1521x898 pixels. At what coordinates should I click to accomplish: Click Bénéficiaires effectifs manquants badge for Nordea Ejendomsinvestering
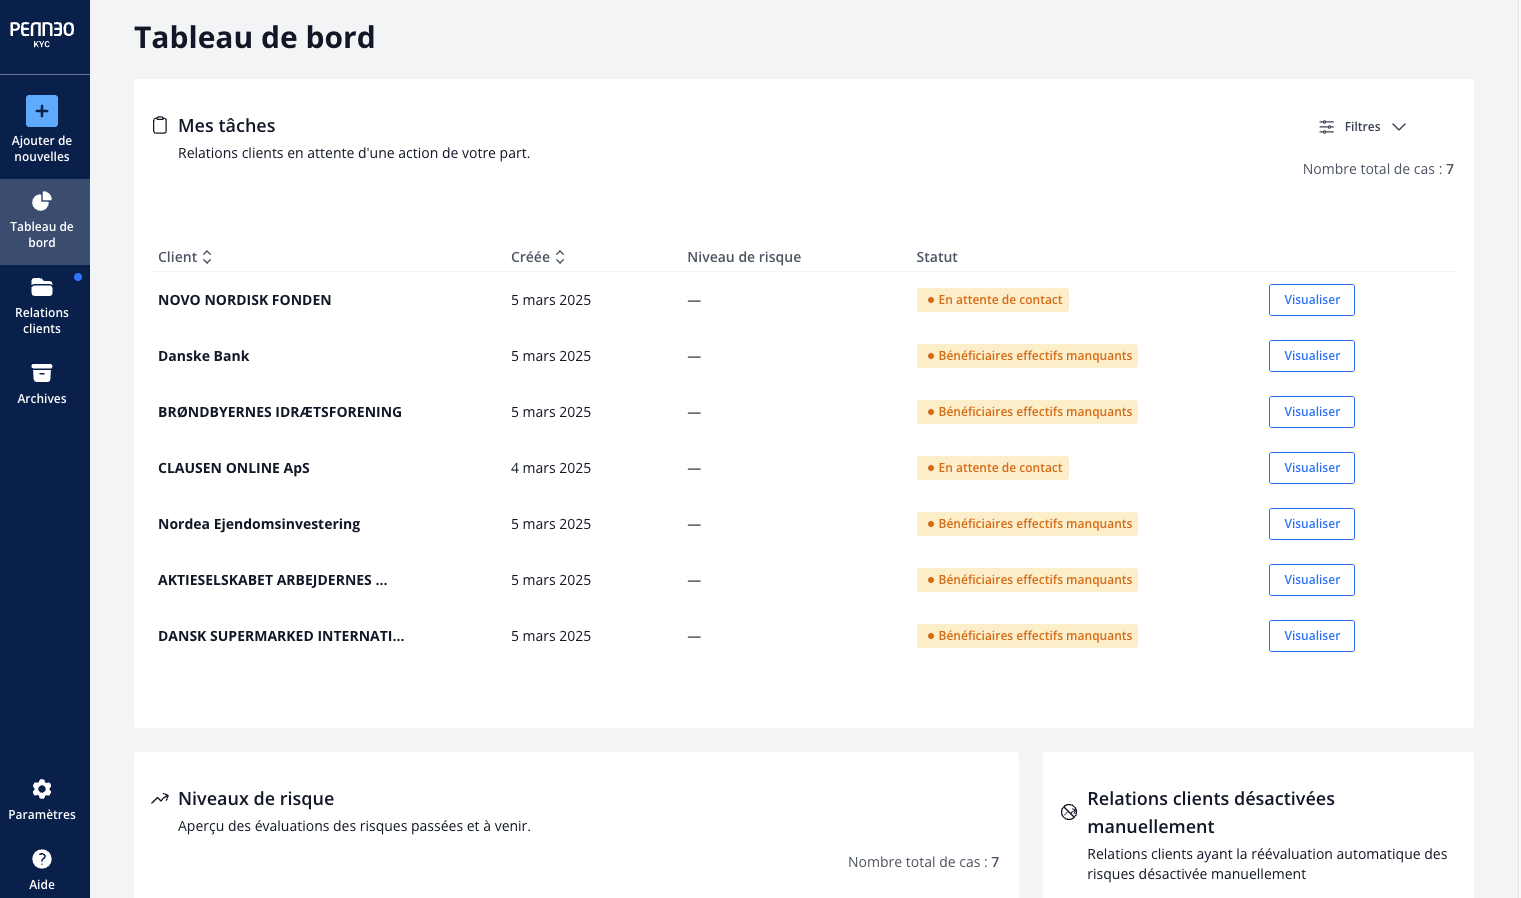coord(1027,524)
